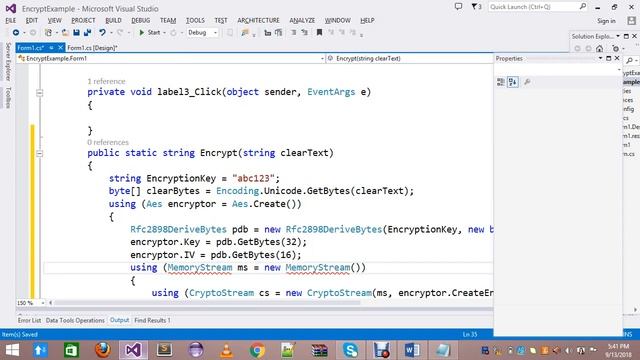Open the Debug configuration dropdown

click(x=202, y=33)
